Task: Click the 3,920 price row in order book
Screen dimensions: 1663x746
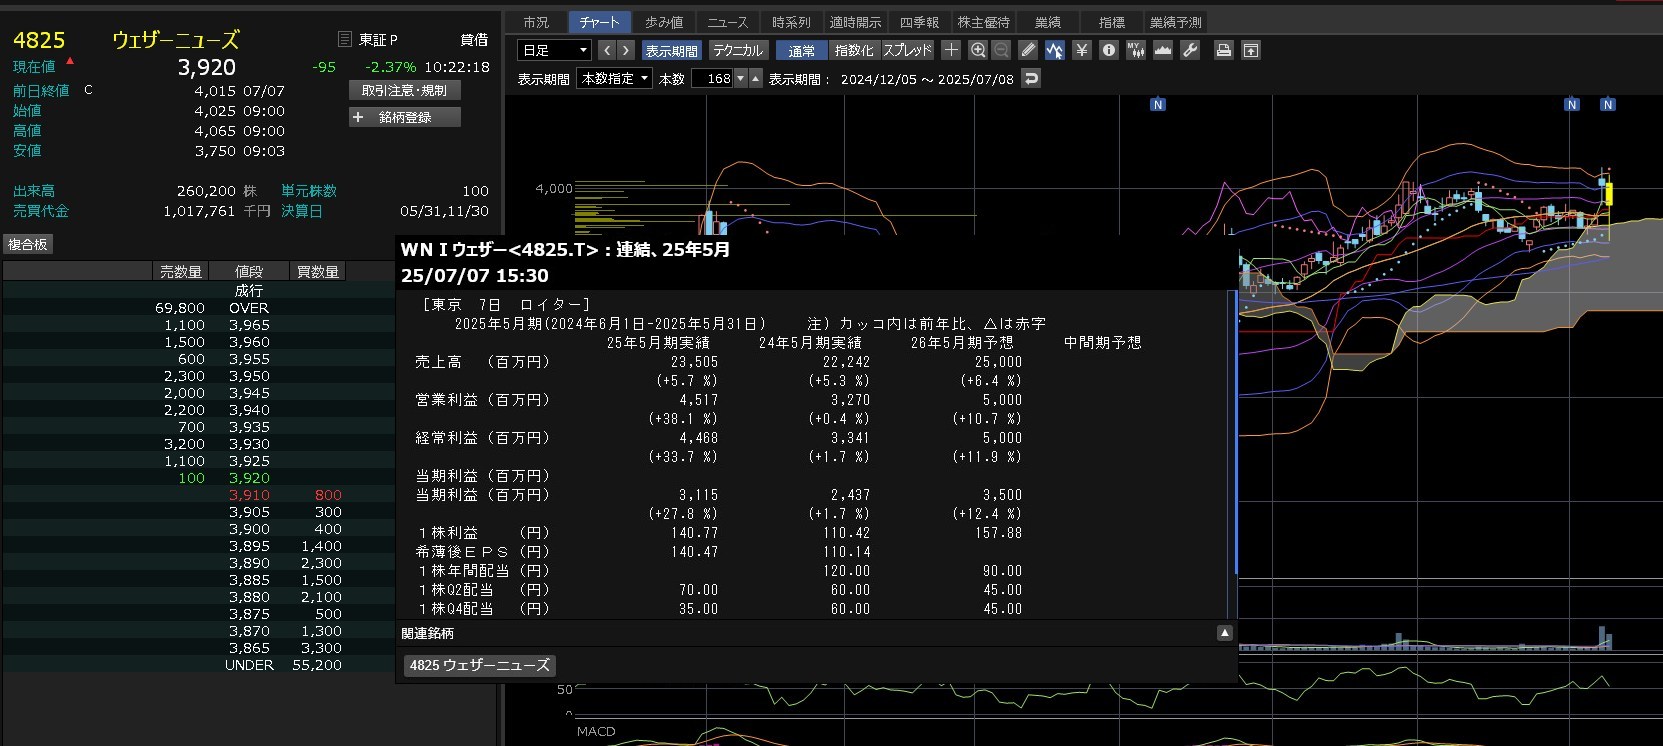Action: pyautogui.click(x=249, y=478)
